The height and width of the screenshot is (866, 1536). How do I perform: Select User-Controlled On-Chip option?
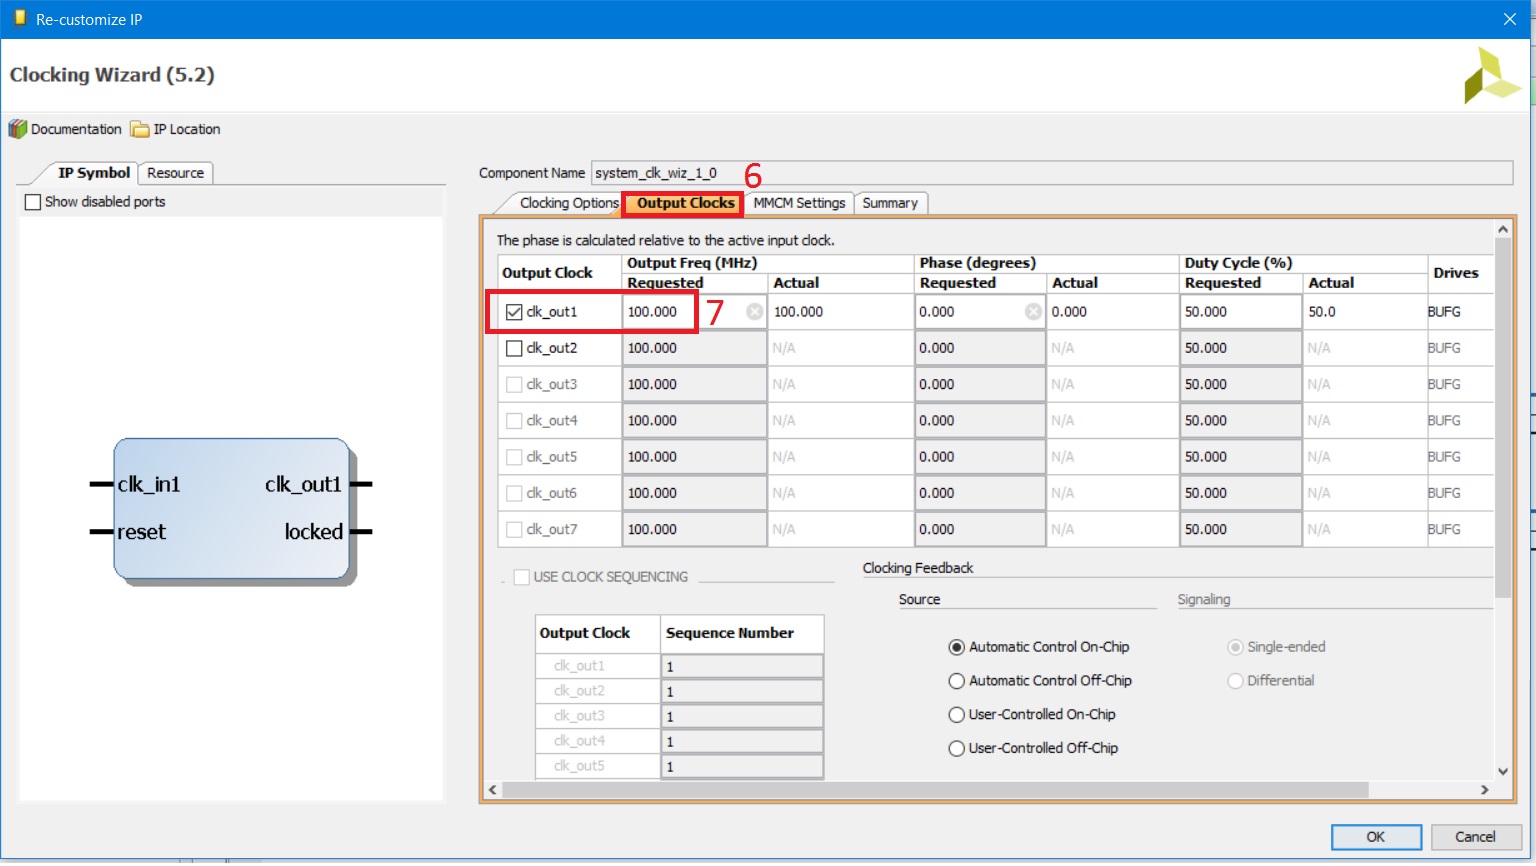[957, 715]
